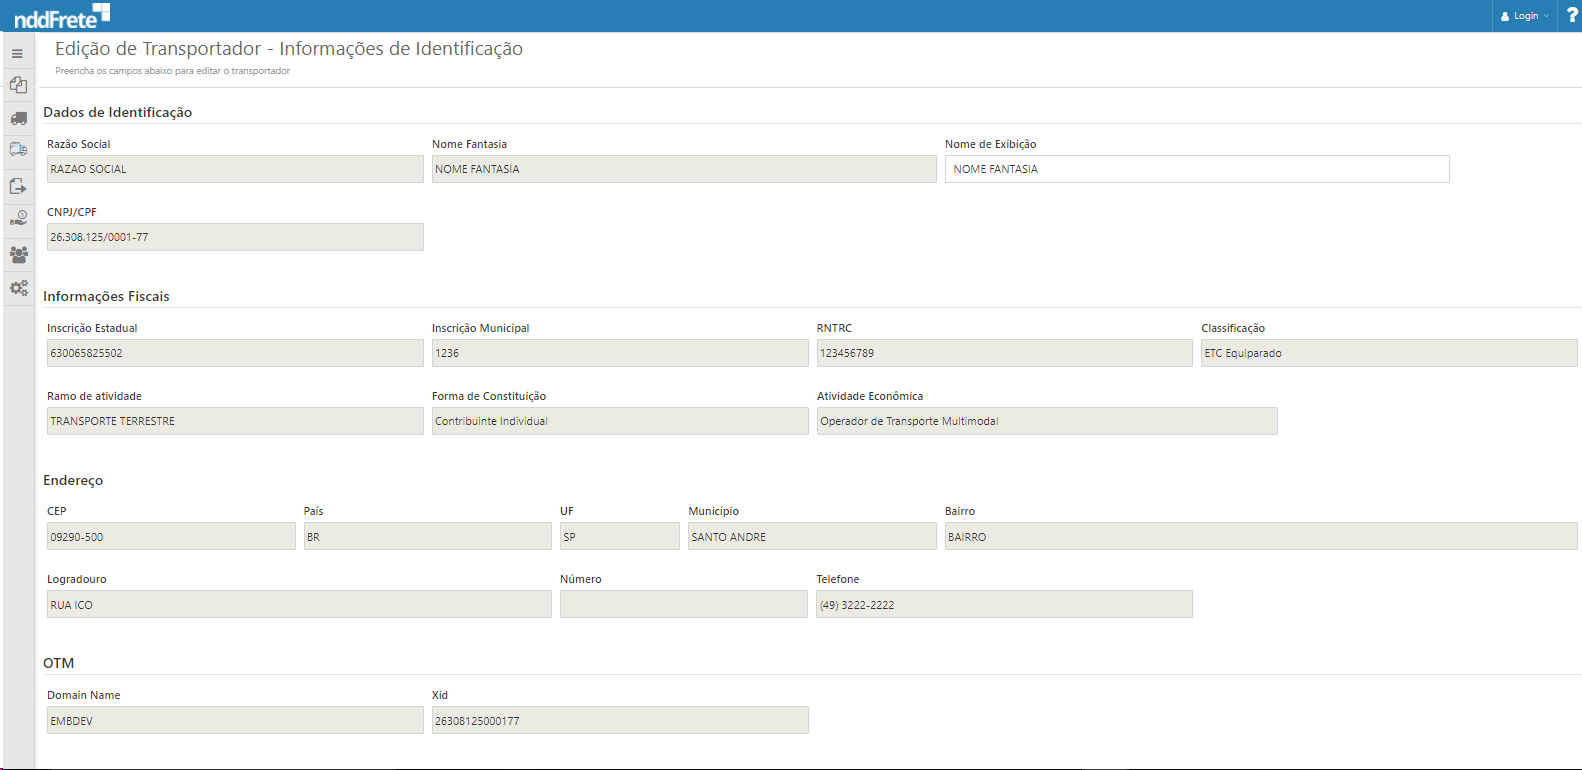Open the users group sidebar icon
Screen dimensions: 1582x770
(x=18, y=254)
